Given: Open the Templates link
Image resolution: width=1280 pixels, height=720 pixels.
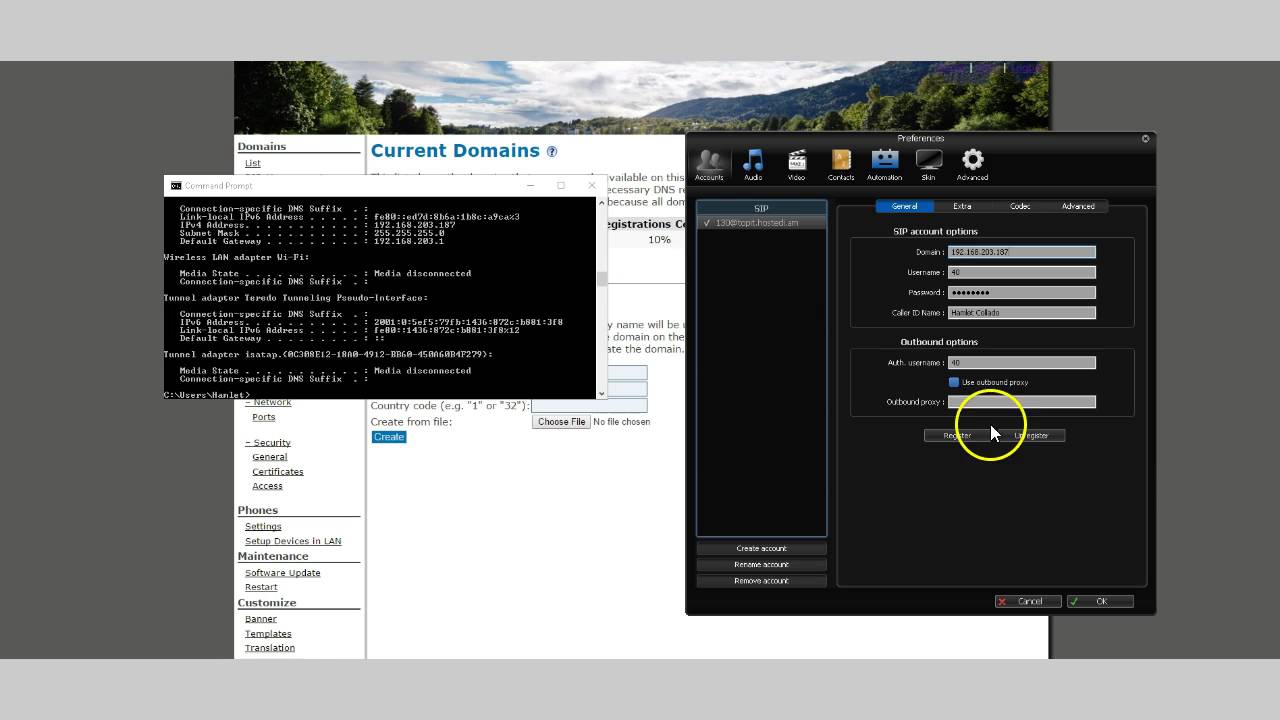Looking at the screenshot, I should pos(268,634).
